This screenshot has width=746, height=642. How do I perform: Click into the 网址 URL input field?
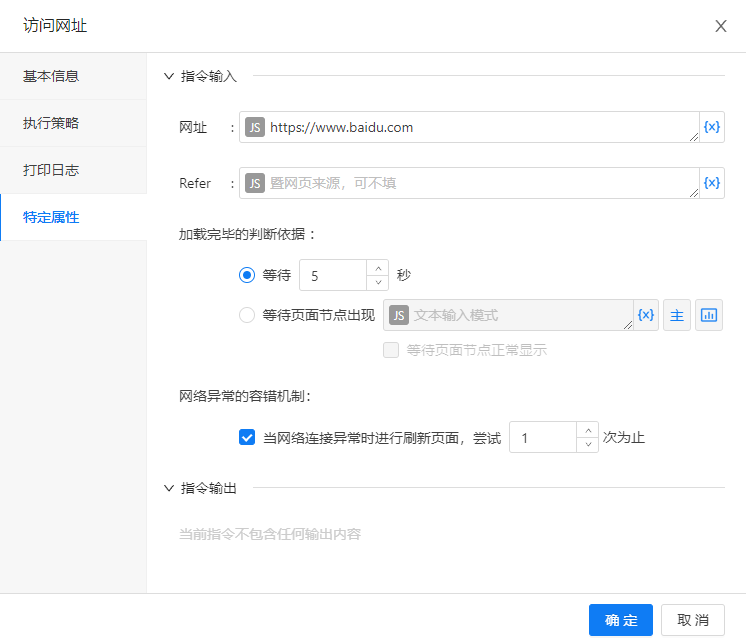pos(481,127)
